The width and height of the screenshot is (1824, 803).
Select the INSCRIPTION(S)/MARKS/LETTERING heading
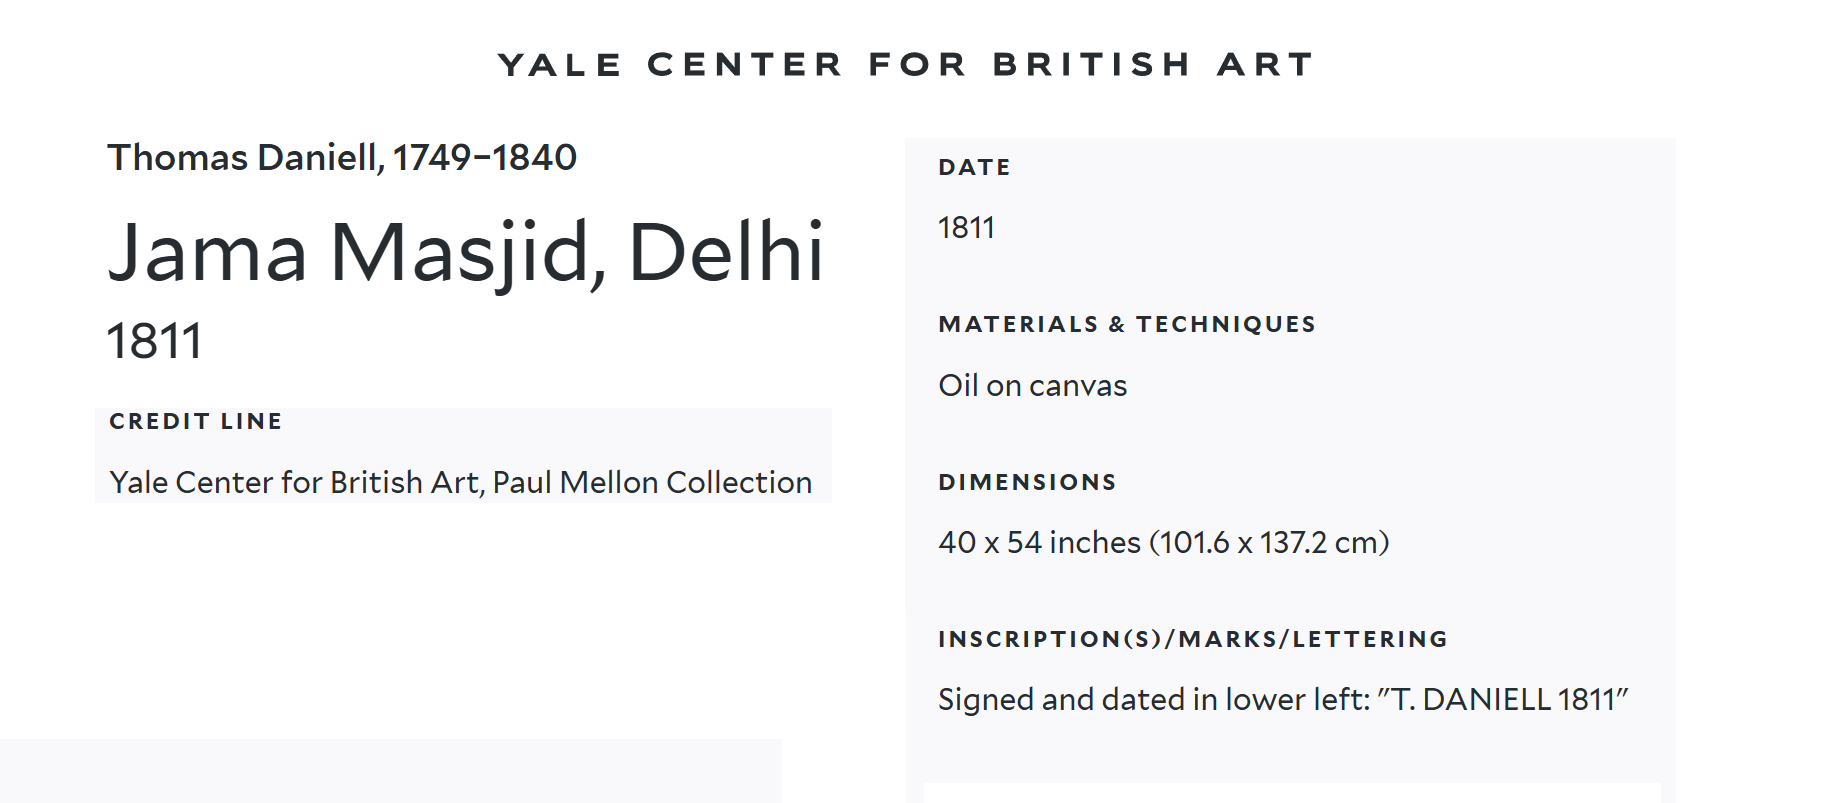1193,639
